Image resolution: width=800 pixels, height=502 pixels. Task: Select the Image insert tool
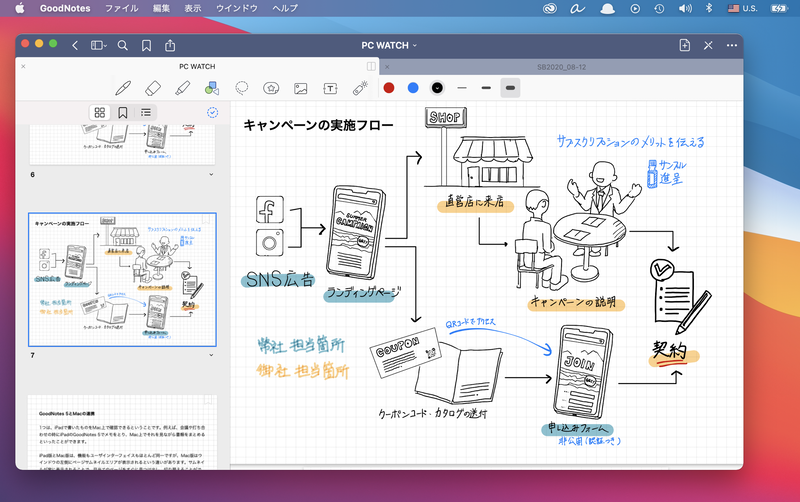301,89
